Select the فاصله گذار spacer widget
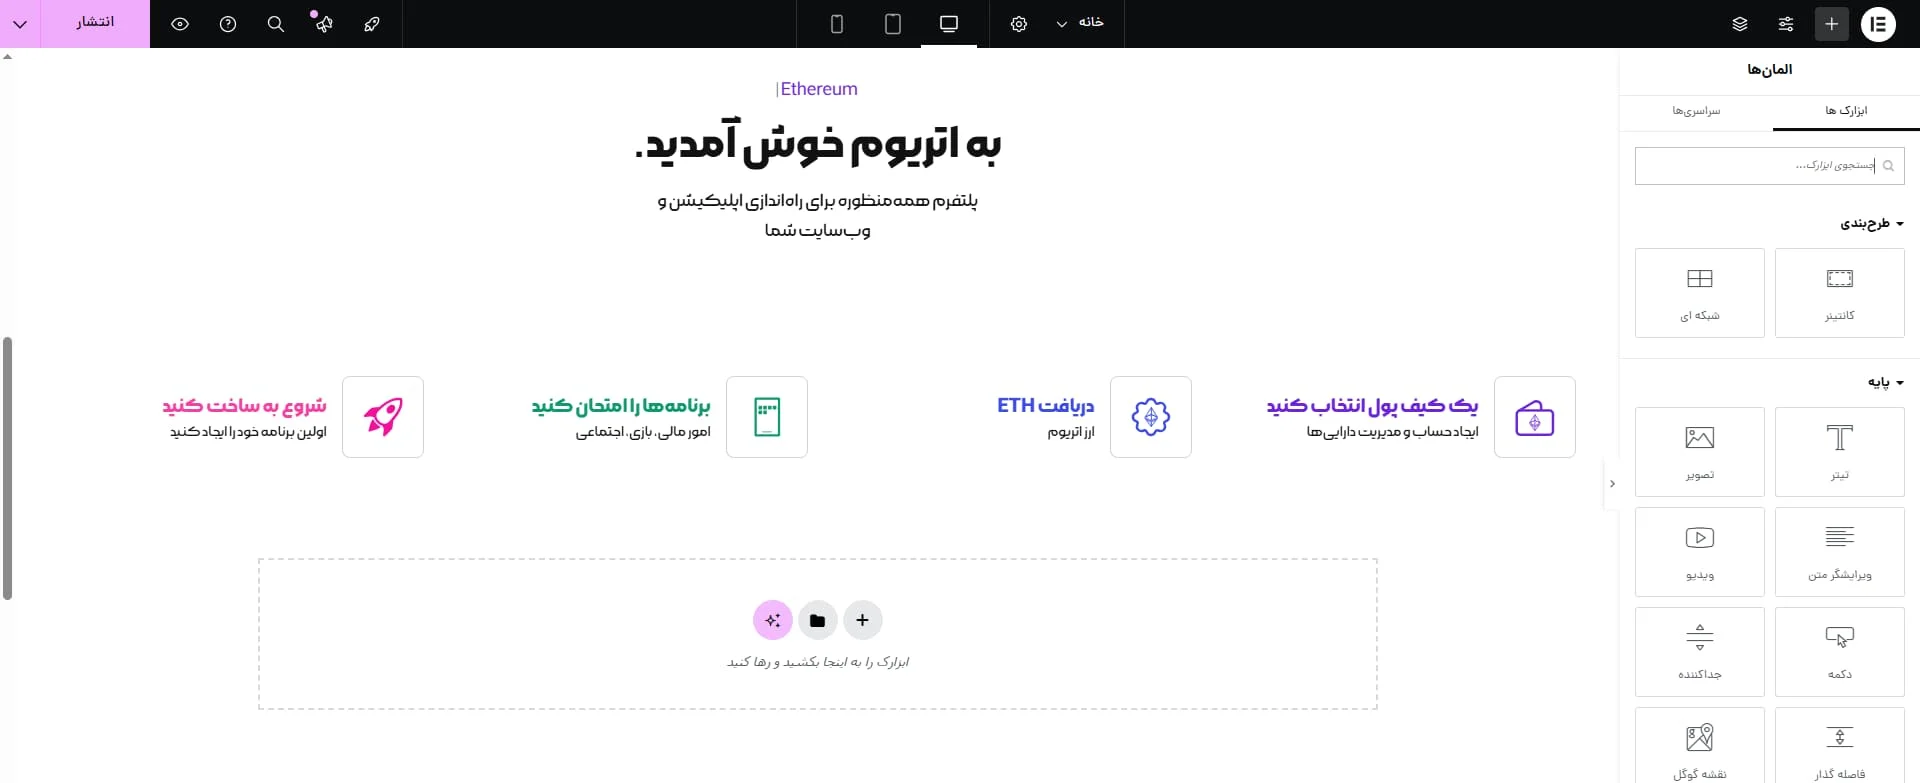 1840,745
